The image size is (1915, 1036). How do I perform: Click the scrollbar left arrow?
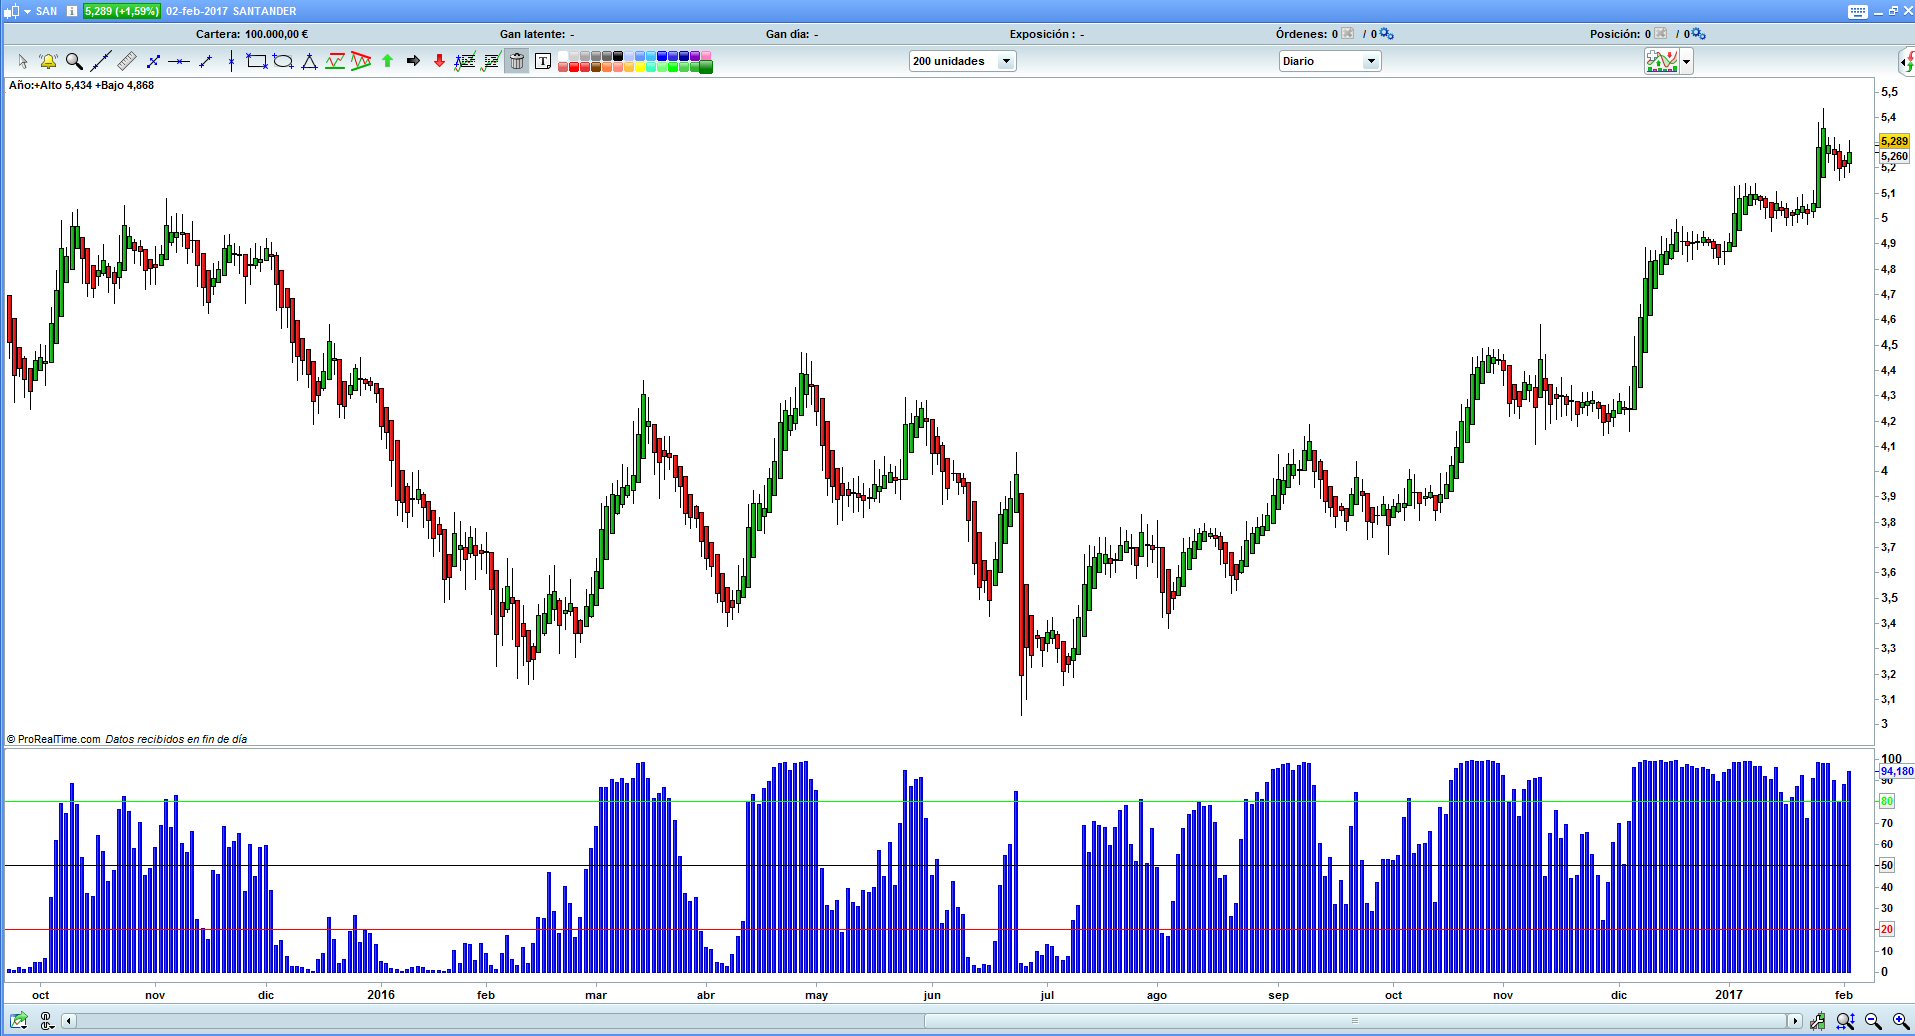69,1021
